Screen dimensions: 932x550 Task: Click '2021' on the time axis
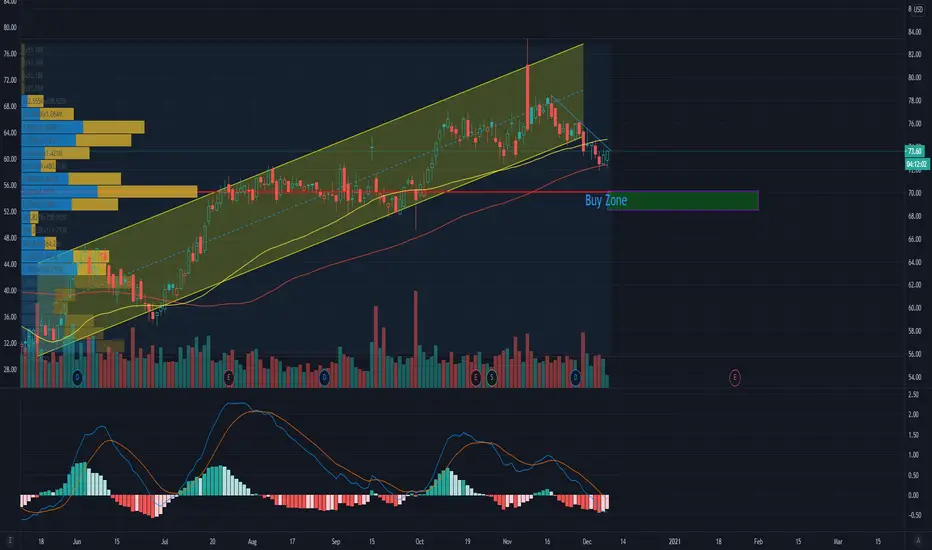click(675, 542)
